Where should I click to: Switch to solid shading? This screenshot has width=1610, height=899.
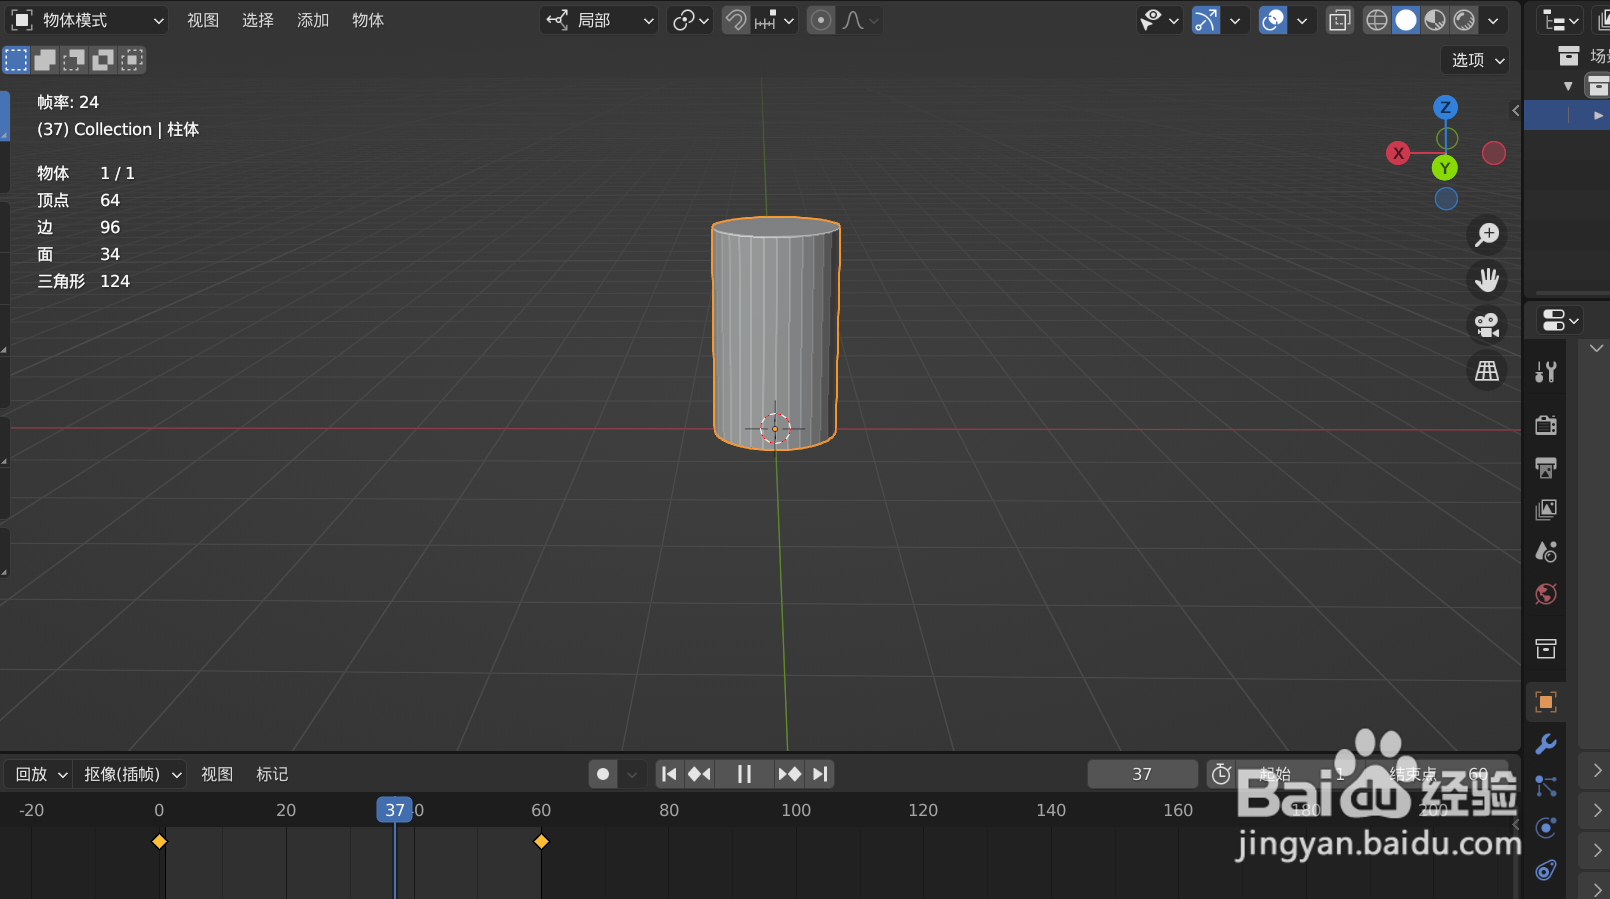(x=1406, y=20)
